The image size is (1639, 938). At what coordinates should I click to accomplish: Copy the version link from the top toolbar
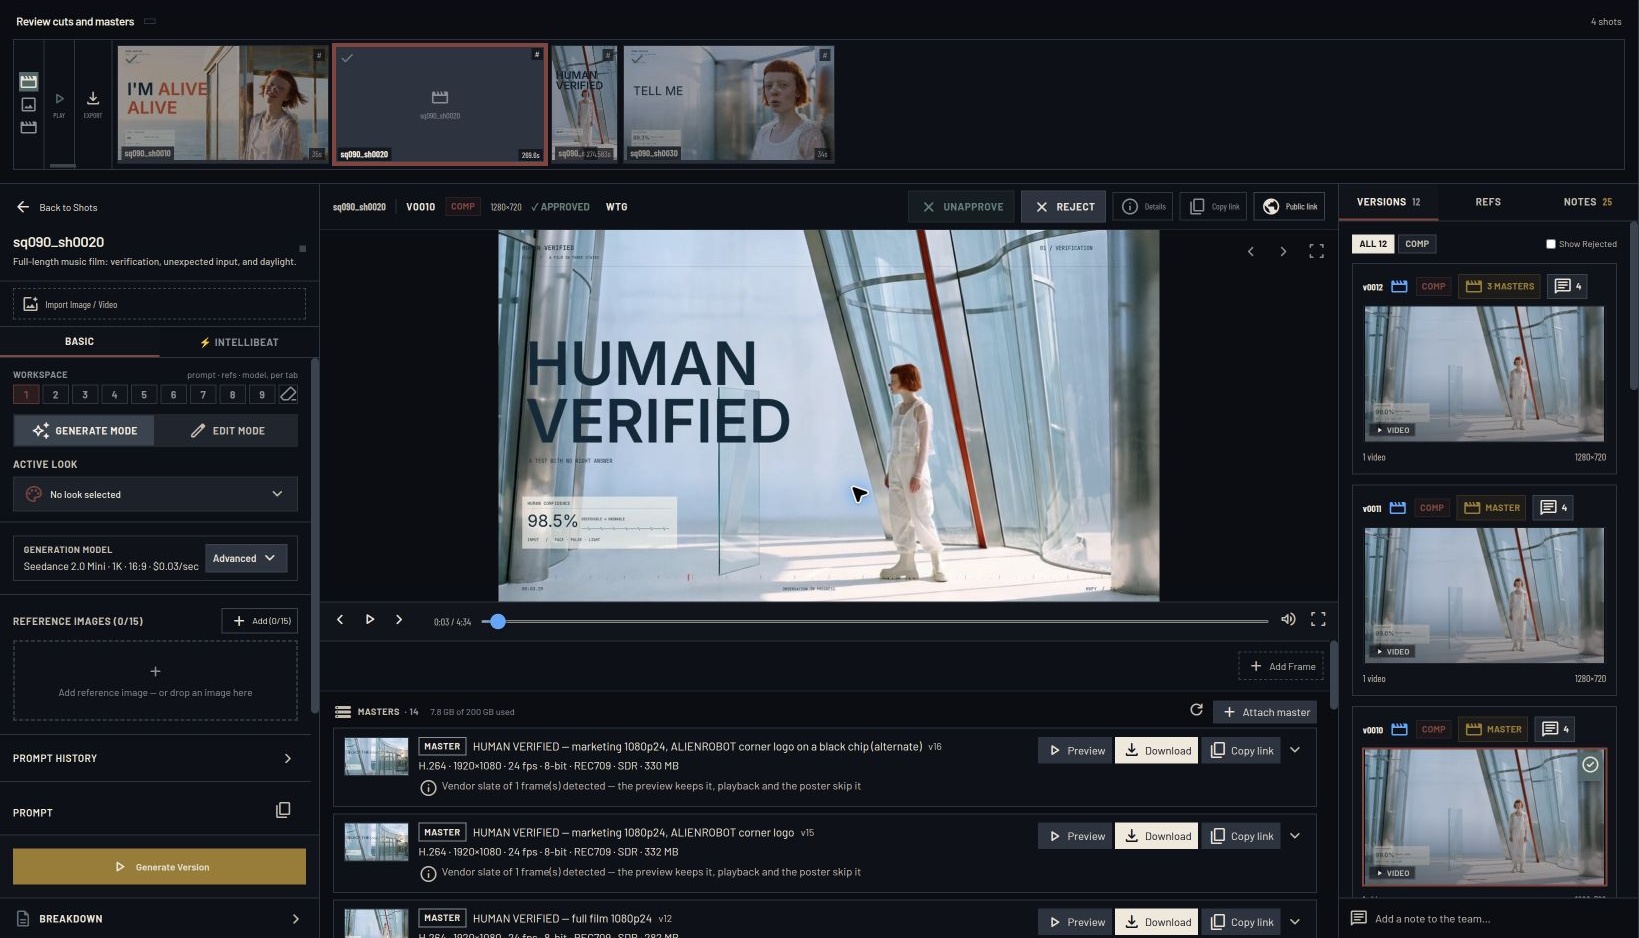[1213, 207]
